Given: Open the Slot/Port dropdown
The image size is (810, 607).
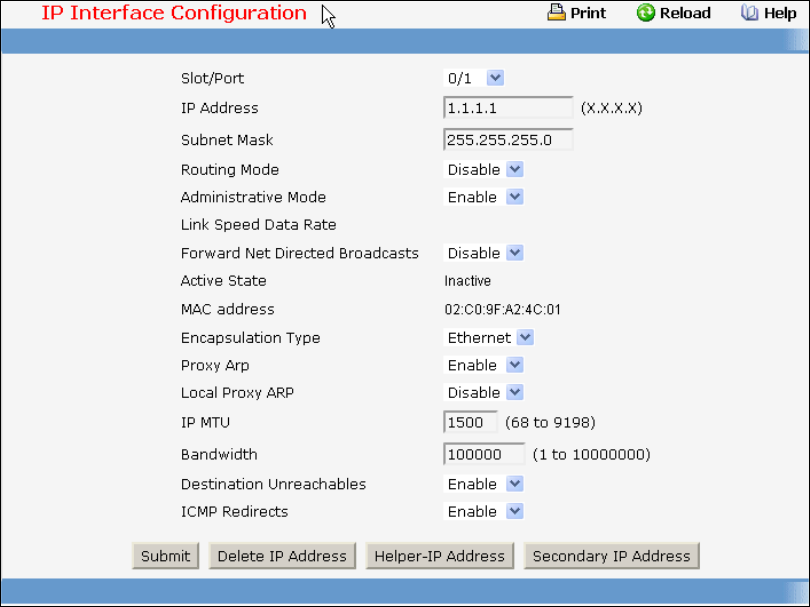Looking at the screenshot, I should [x=474, y=78].
